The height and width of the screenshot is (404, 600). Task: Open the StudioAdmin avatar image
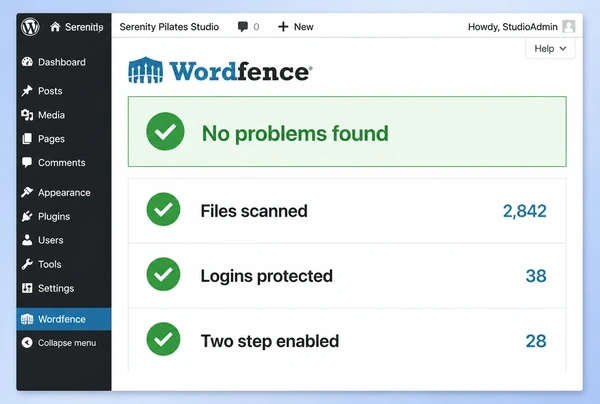[x=569, y=27]
